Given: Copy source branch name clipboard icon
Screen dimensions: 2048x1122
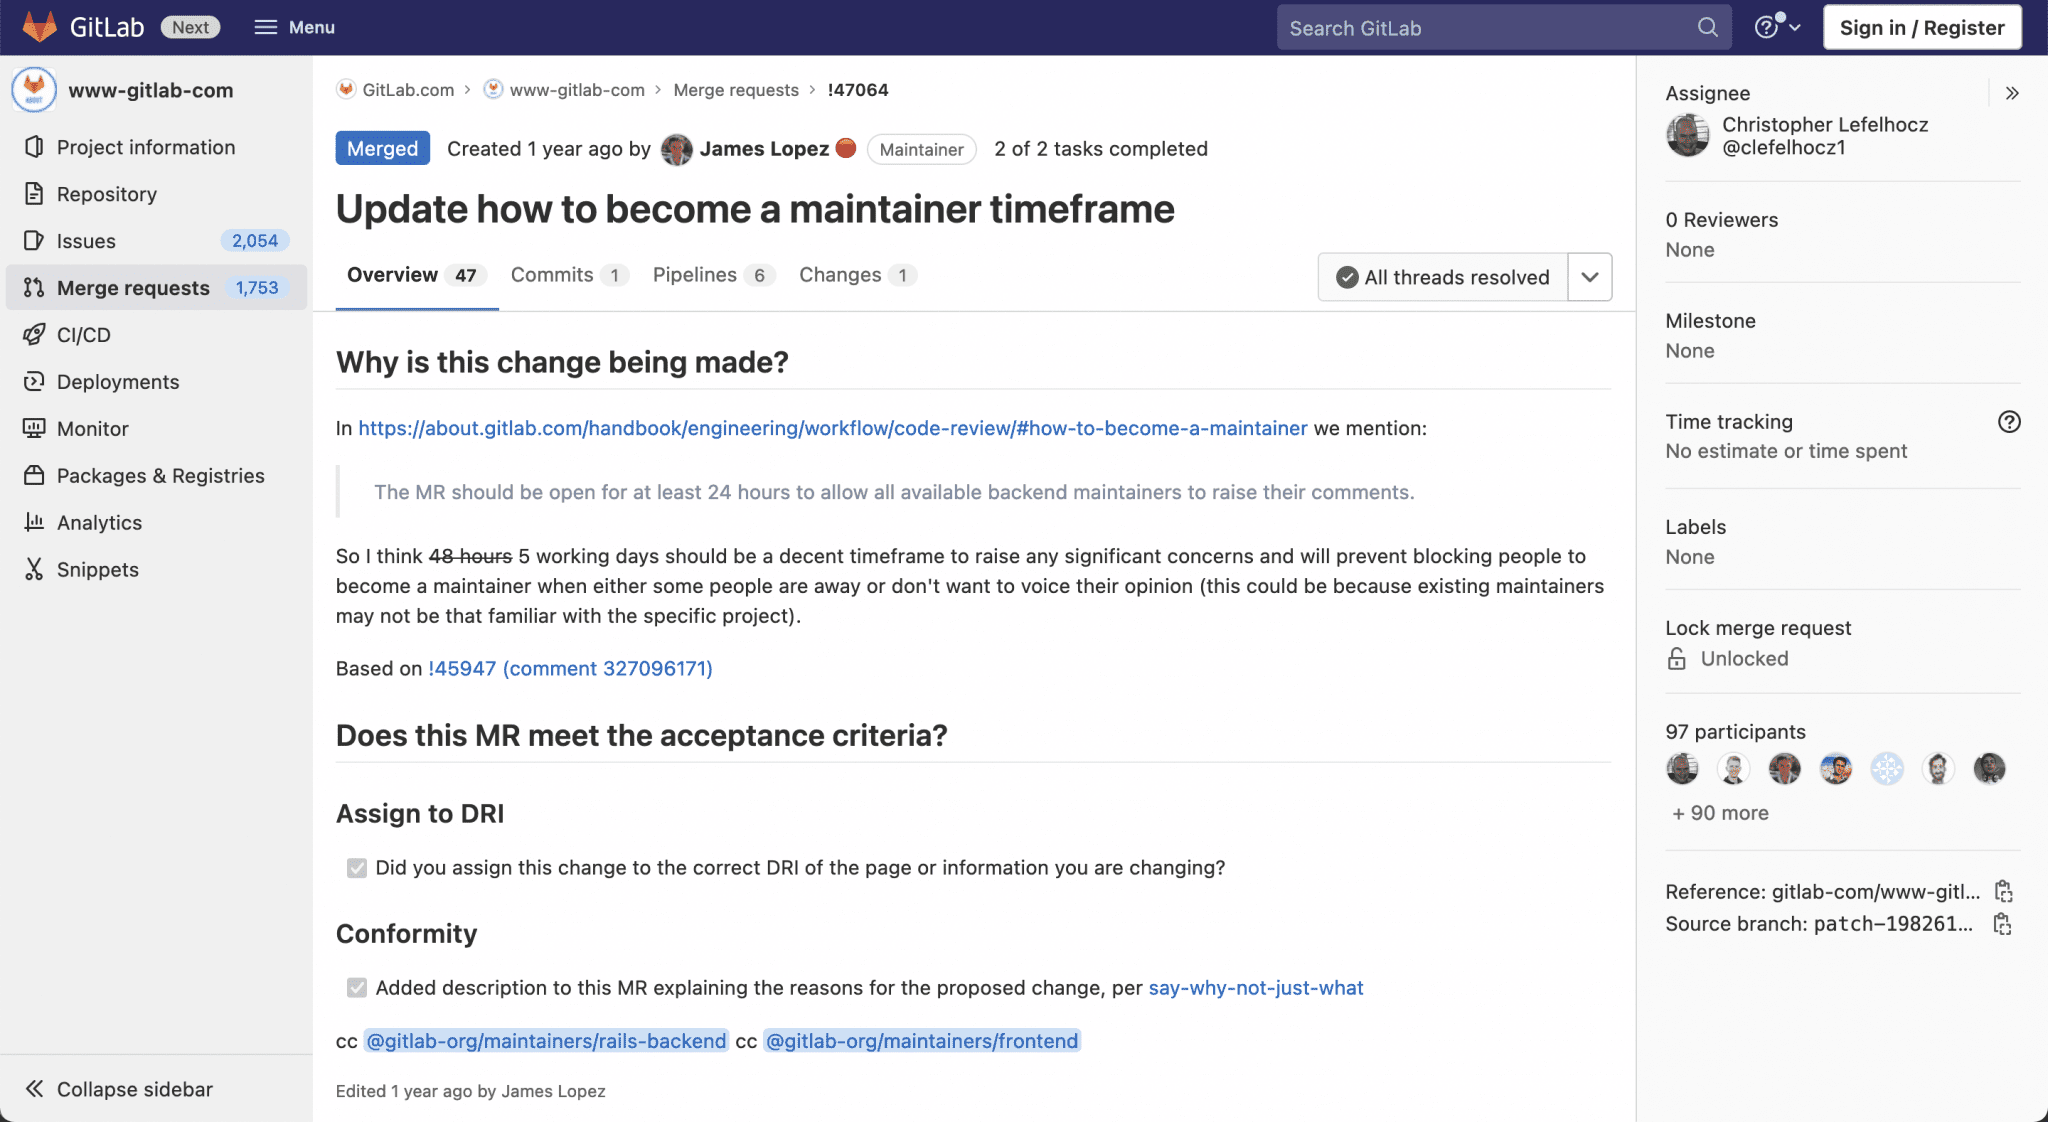Looking at the screenshot, I should (x=2002, y=924).
